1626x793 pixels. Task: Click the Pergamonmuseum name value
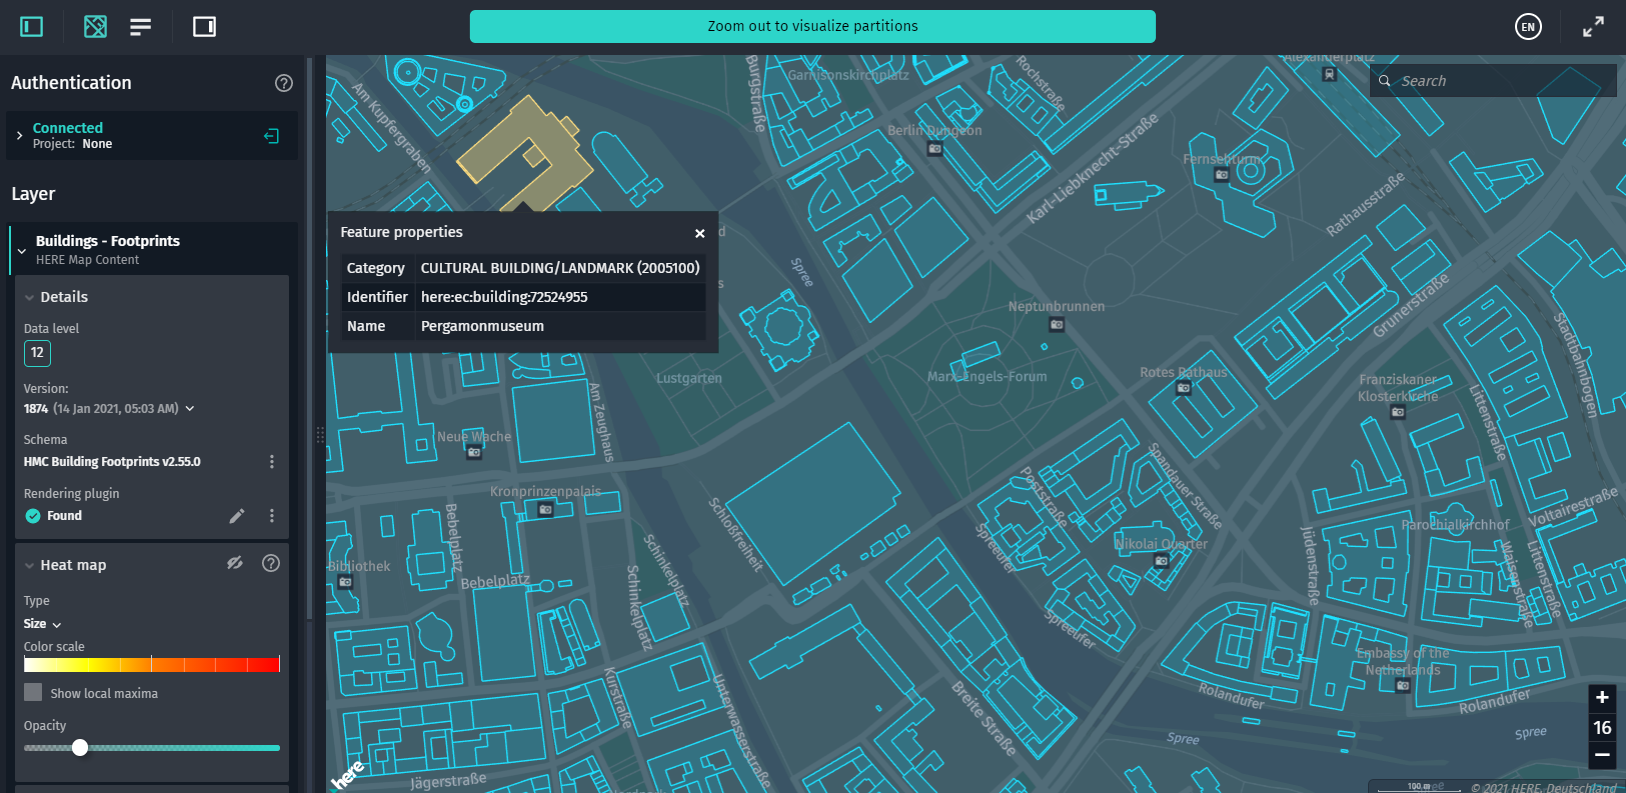482,326
